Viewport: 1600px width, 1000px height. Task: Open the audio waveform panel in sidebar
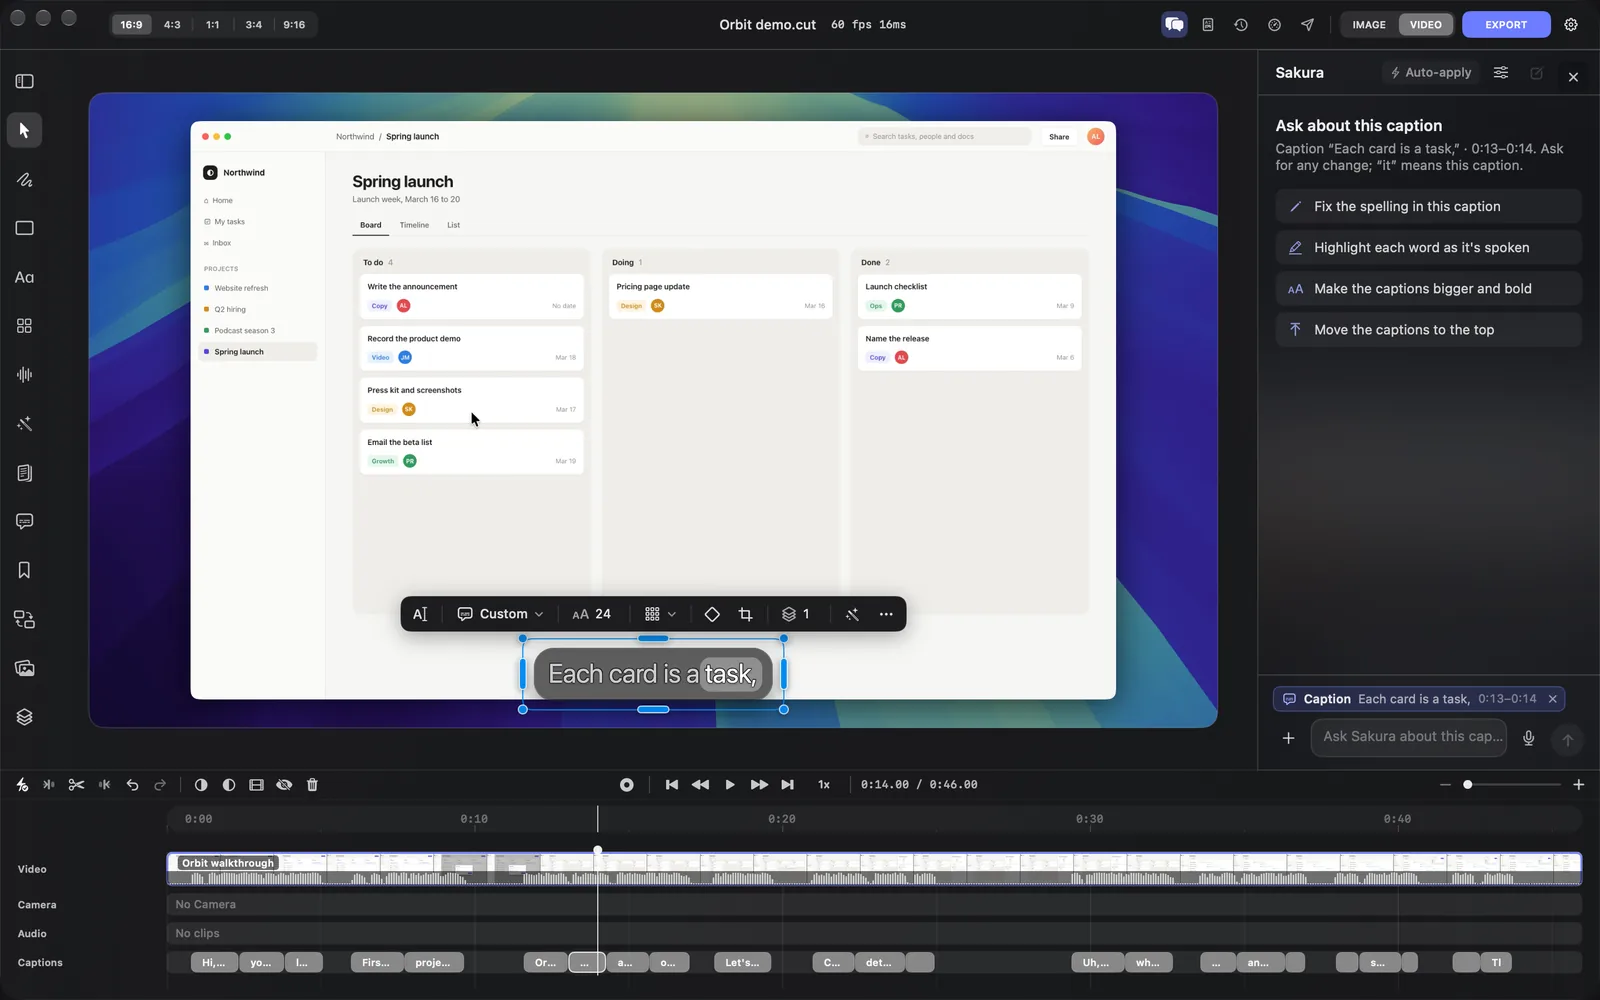point(24,375)
